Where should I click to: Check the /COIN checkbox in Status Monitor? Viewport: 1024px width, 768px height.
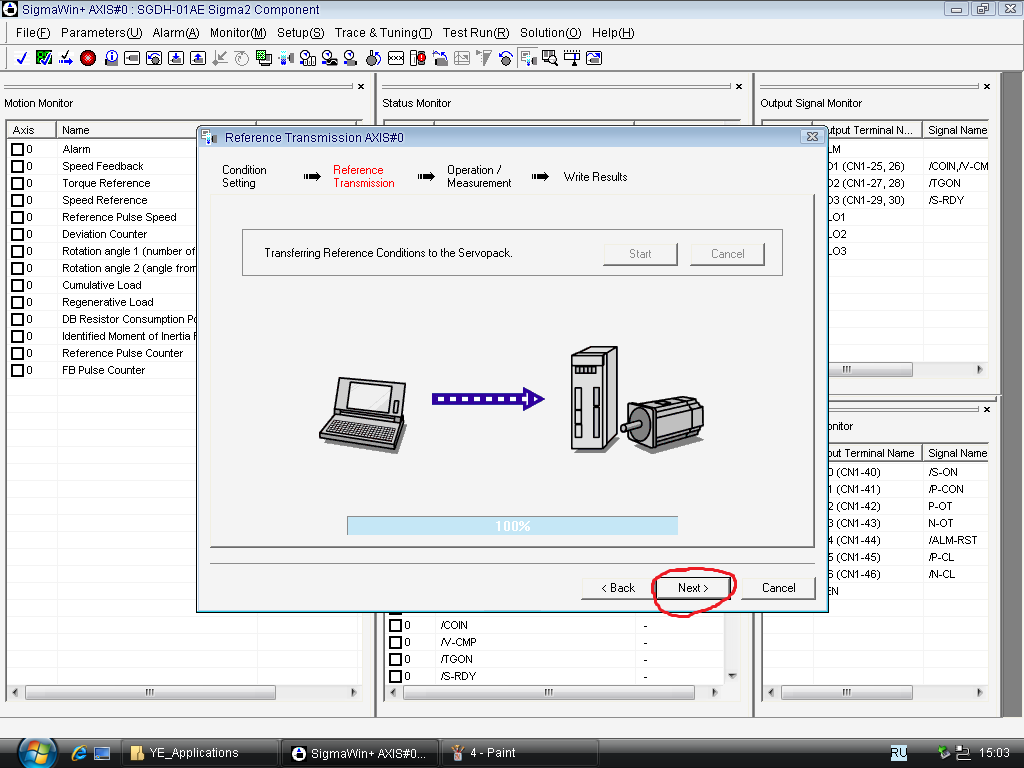[395, 625]
